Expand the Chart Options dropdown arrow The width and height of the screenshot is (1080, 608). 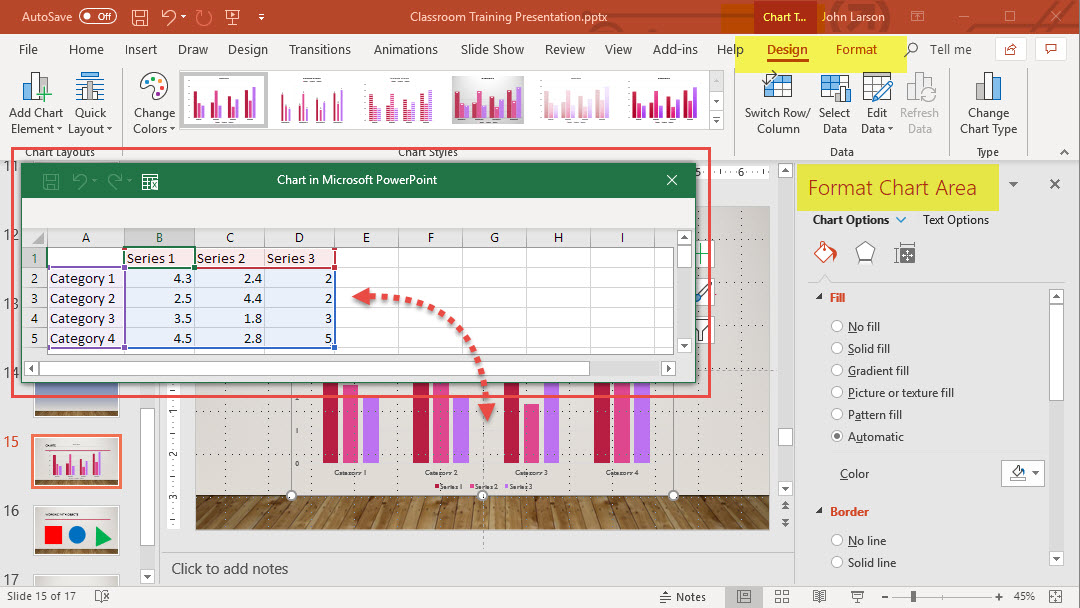coord(902,220)
